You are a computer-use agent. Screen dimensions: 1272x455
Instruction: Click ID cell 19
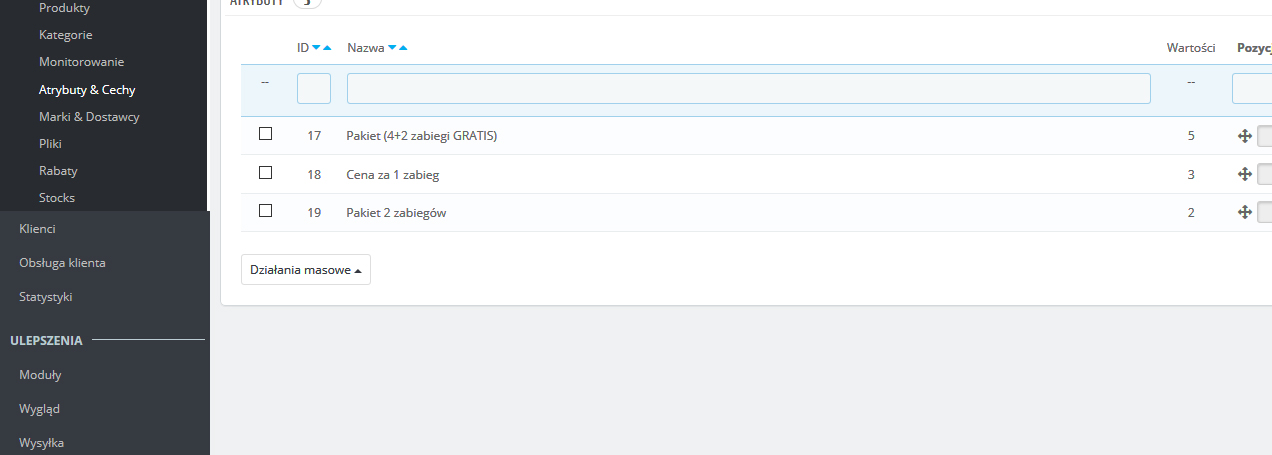(314, 212)
